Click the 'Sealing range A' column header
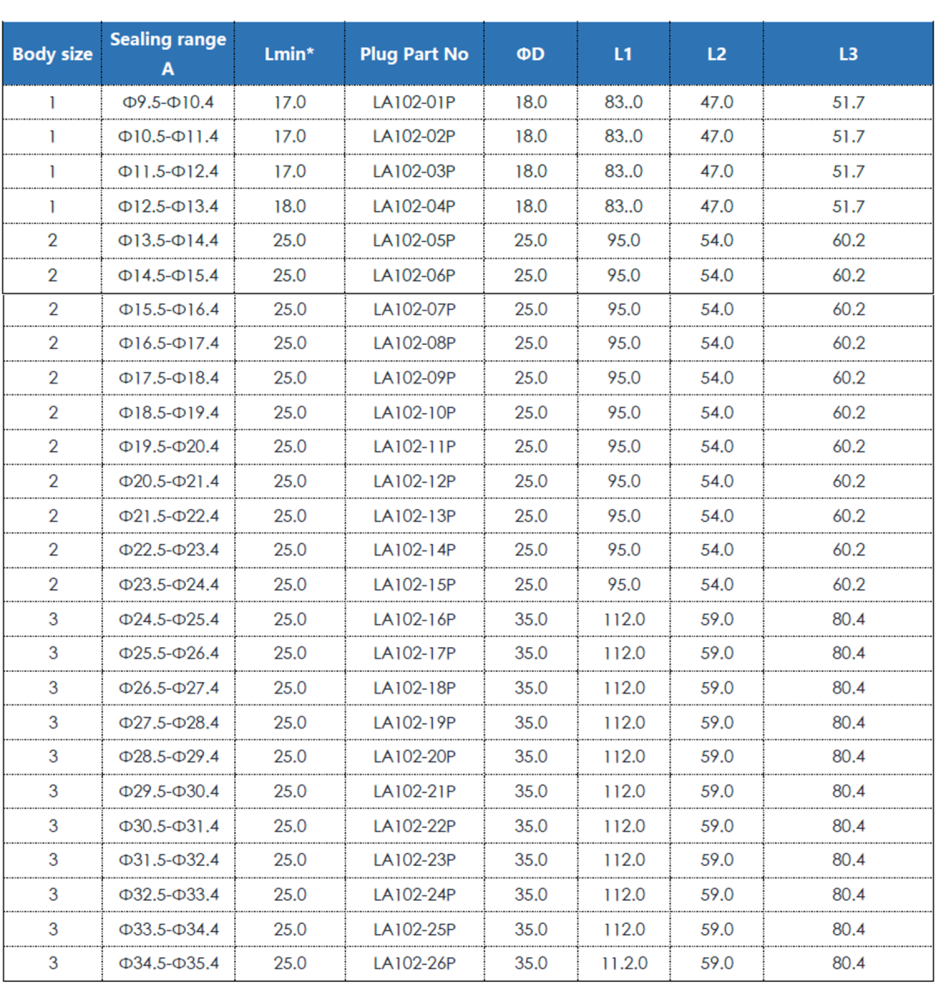This screenshot has width=936, height=987. point(168,54)
